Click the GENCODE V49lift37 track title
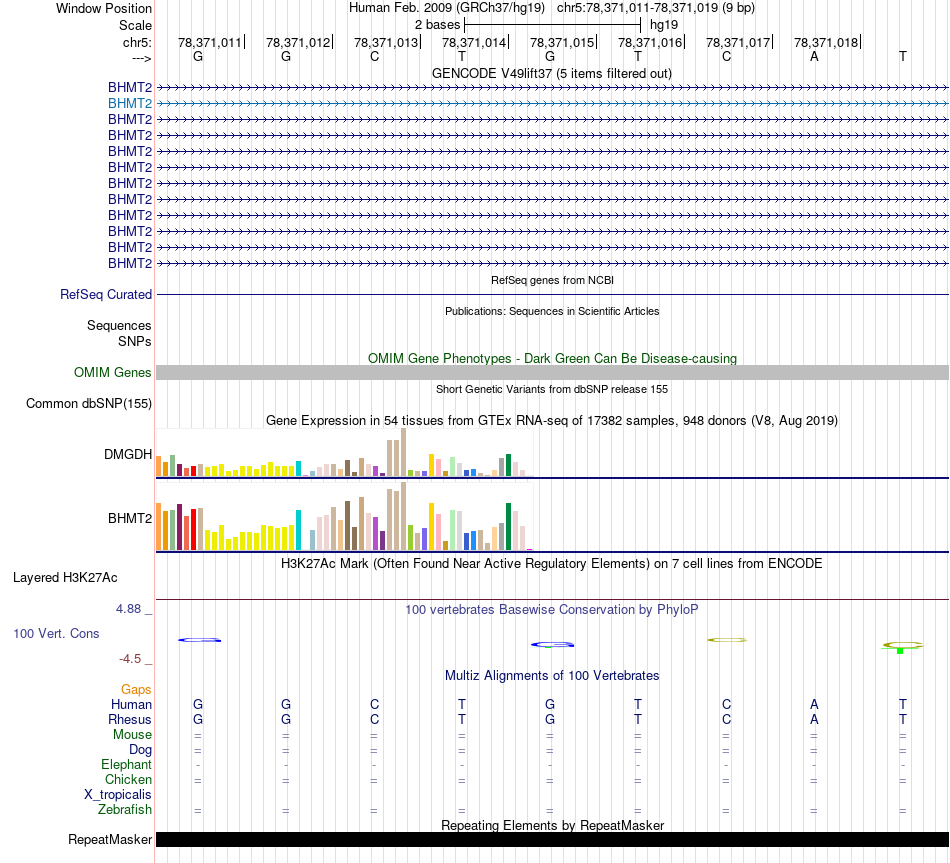 tap(552, 74)
